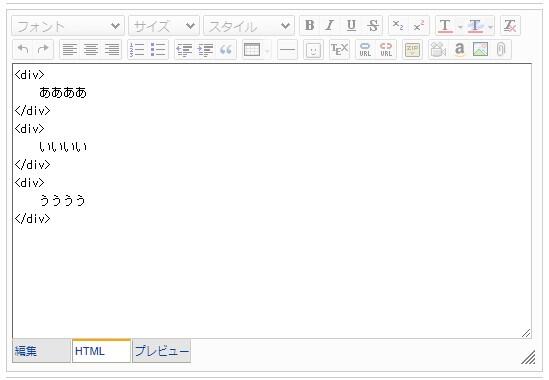
Task: Open the スタイル dropdown
Action: (x=249, y=26)
